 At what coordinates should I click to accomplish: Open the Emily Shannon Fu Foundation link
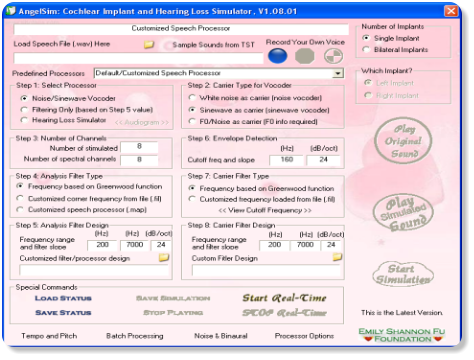tap(402, 335)
